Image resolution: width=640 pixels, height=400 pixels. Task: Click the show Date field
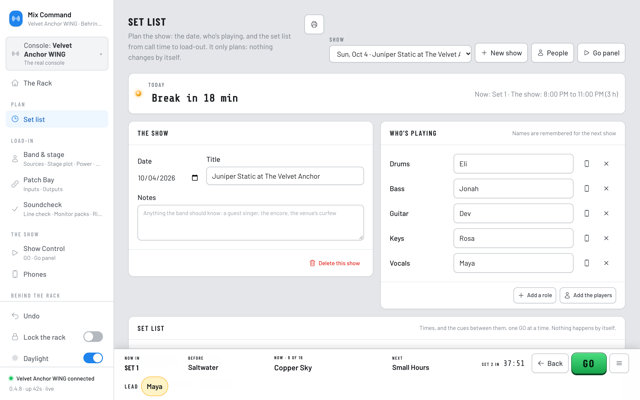pyautogui.click(x=168, y=178)
